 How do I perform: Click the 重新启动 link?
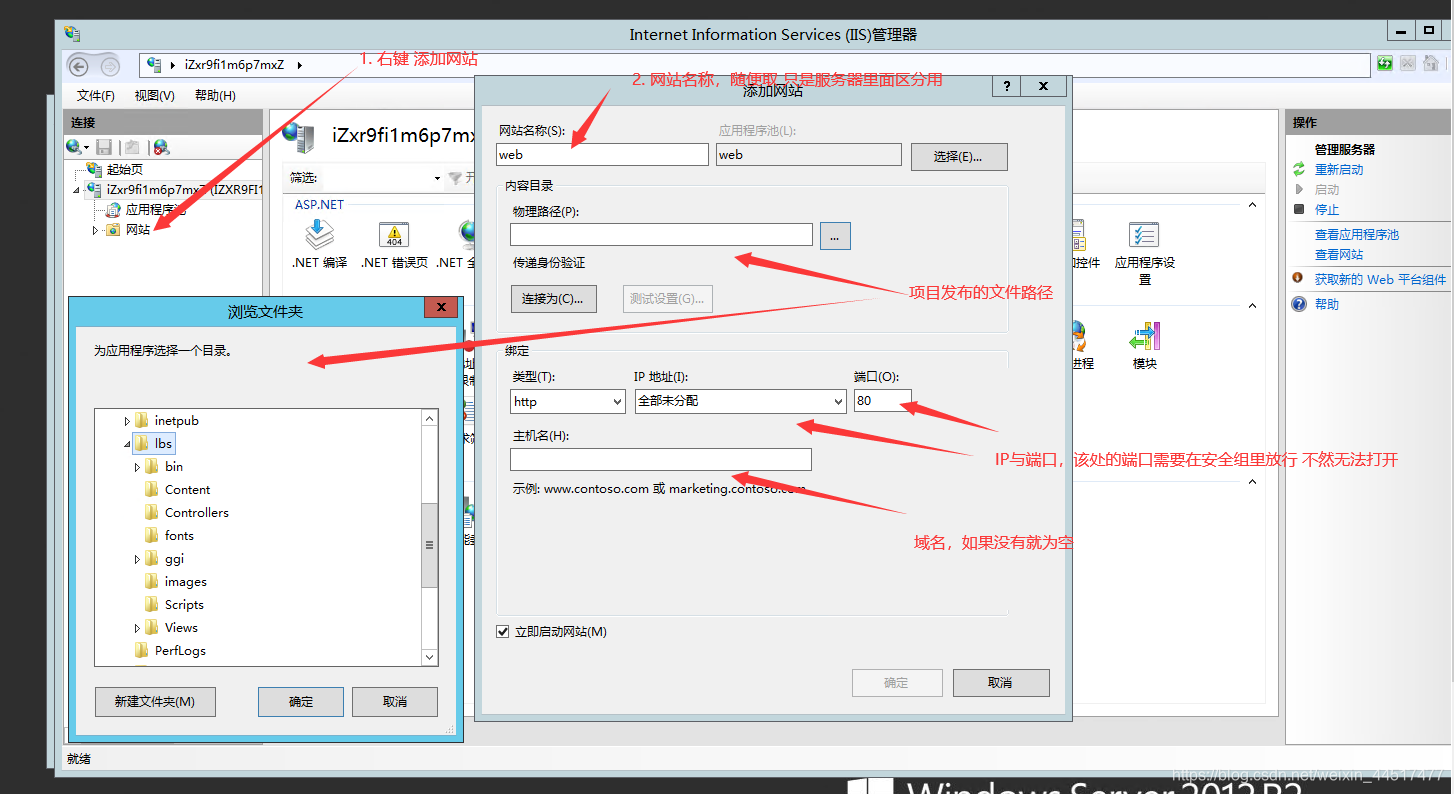click(1339, 170)
